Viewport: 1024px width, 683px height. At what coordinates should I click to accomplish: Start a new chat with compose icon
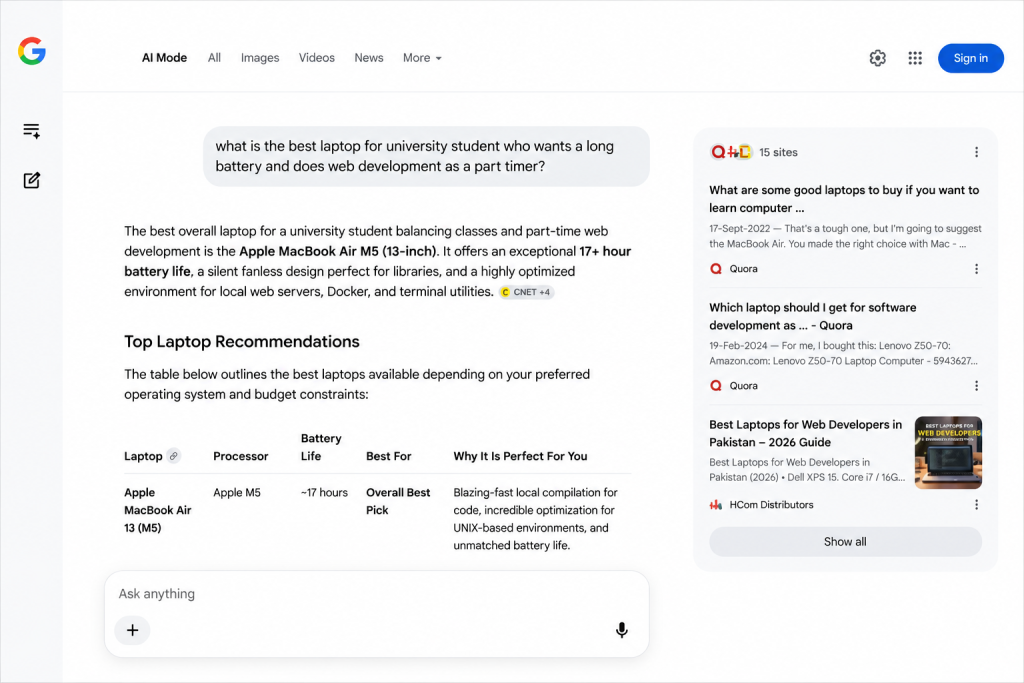[31, 180]
